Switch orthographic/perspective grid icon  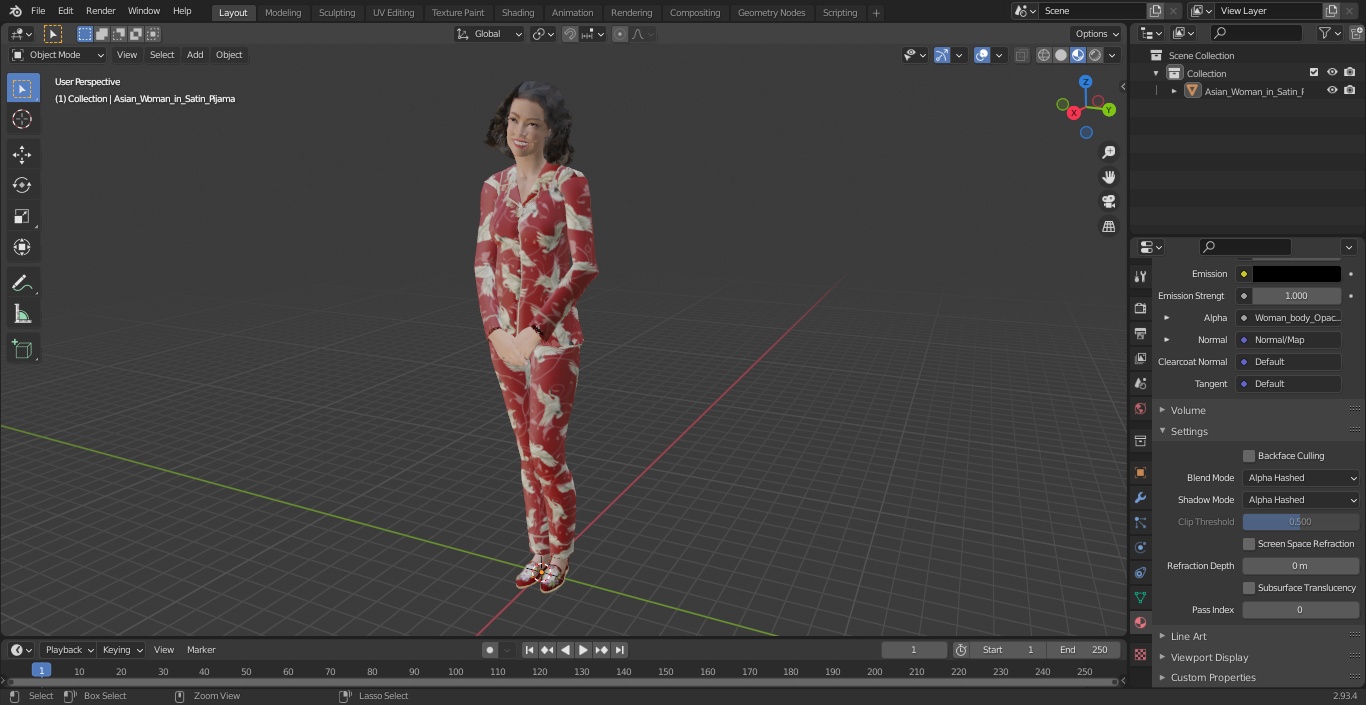(x=1108, y=227)
